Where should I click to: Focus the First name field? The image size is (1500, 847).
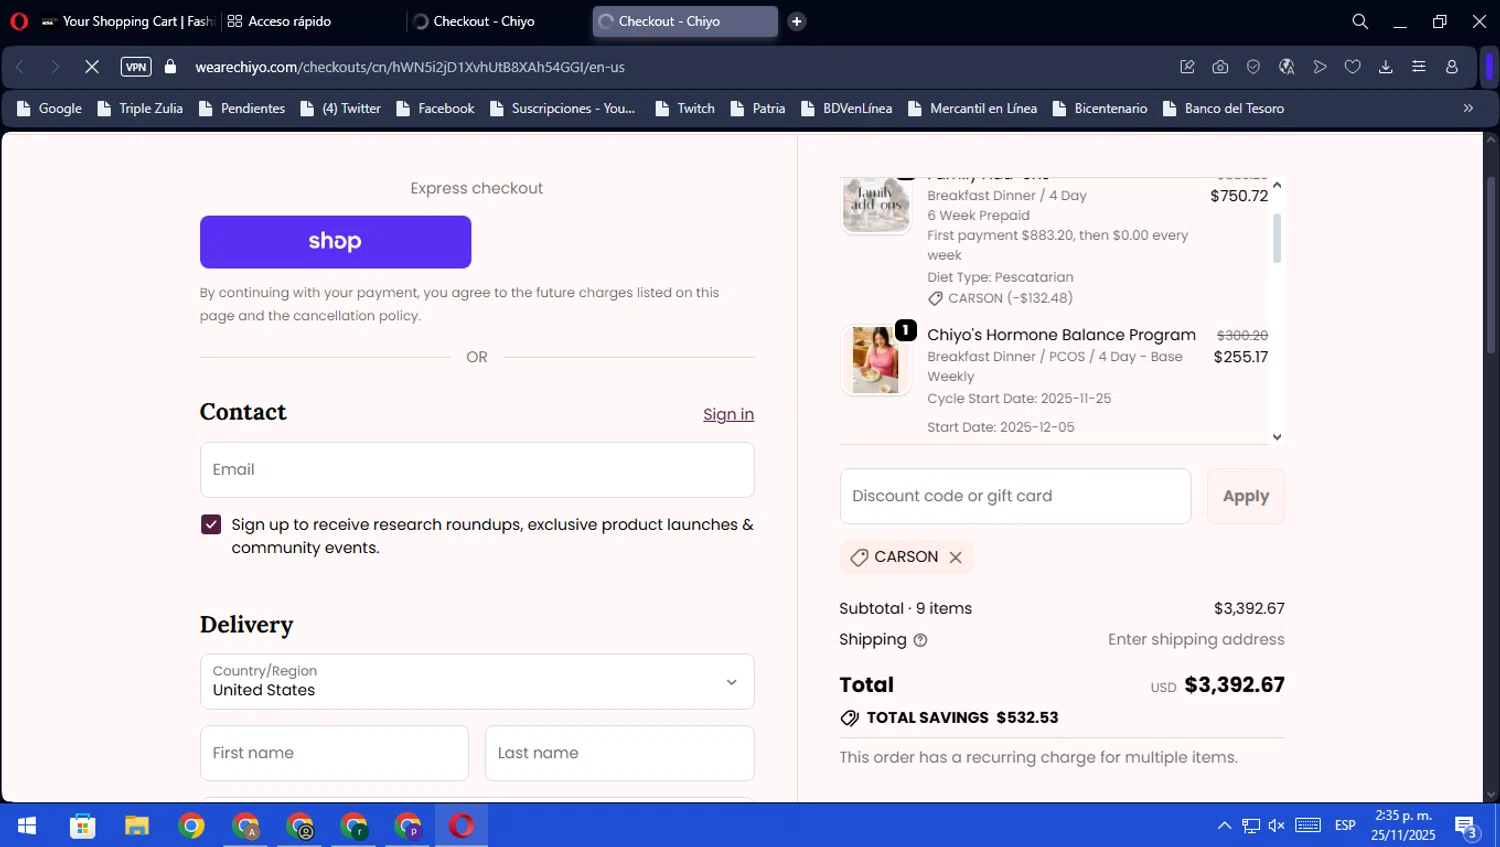pyautogui.click(x=334, y=753)
